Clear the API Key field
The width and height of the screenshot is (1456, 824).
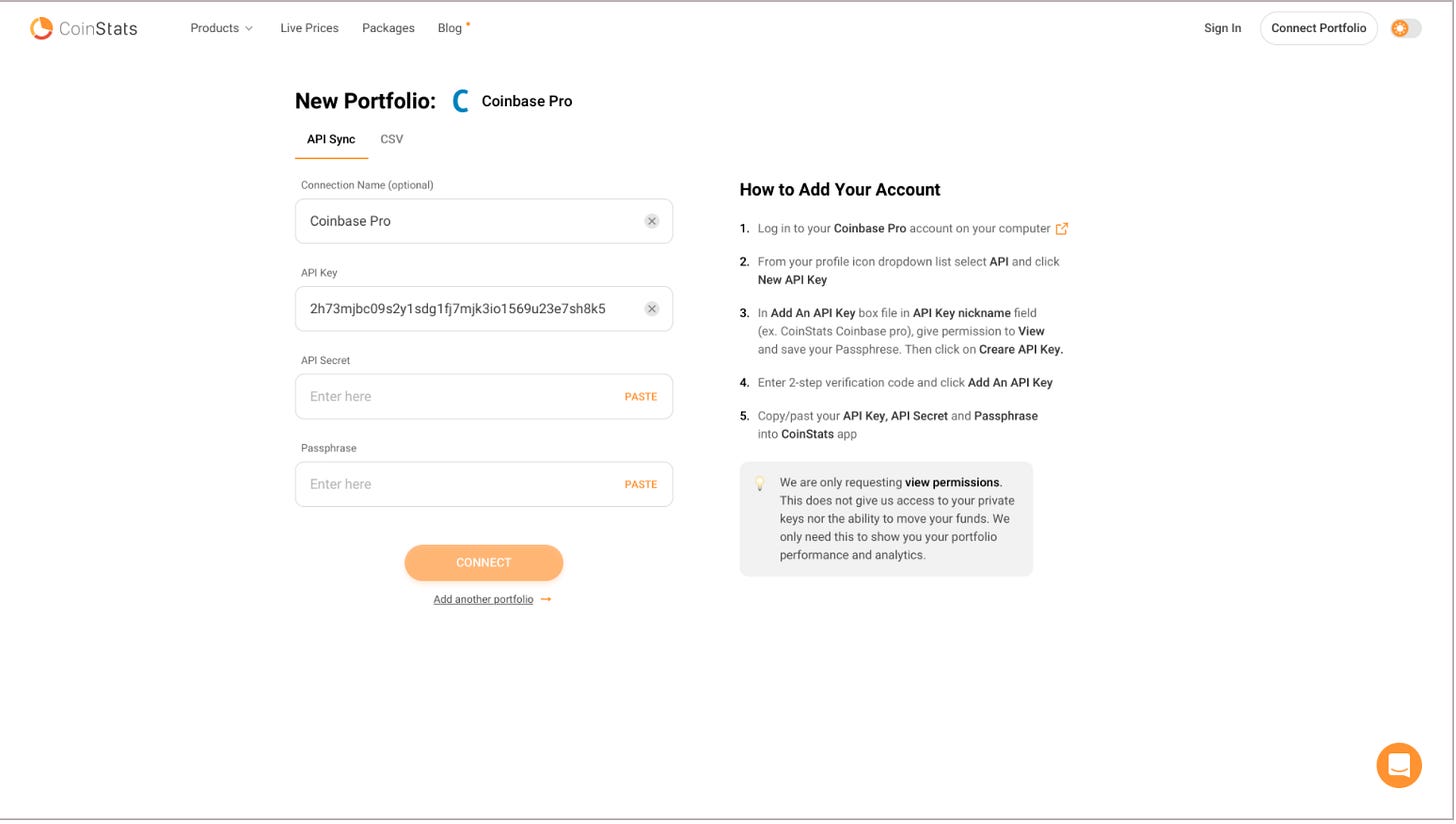click(652, 309)
